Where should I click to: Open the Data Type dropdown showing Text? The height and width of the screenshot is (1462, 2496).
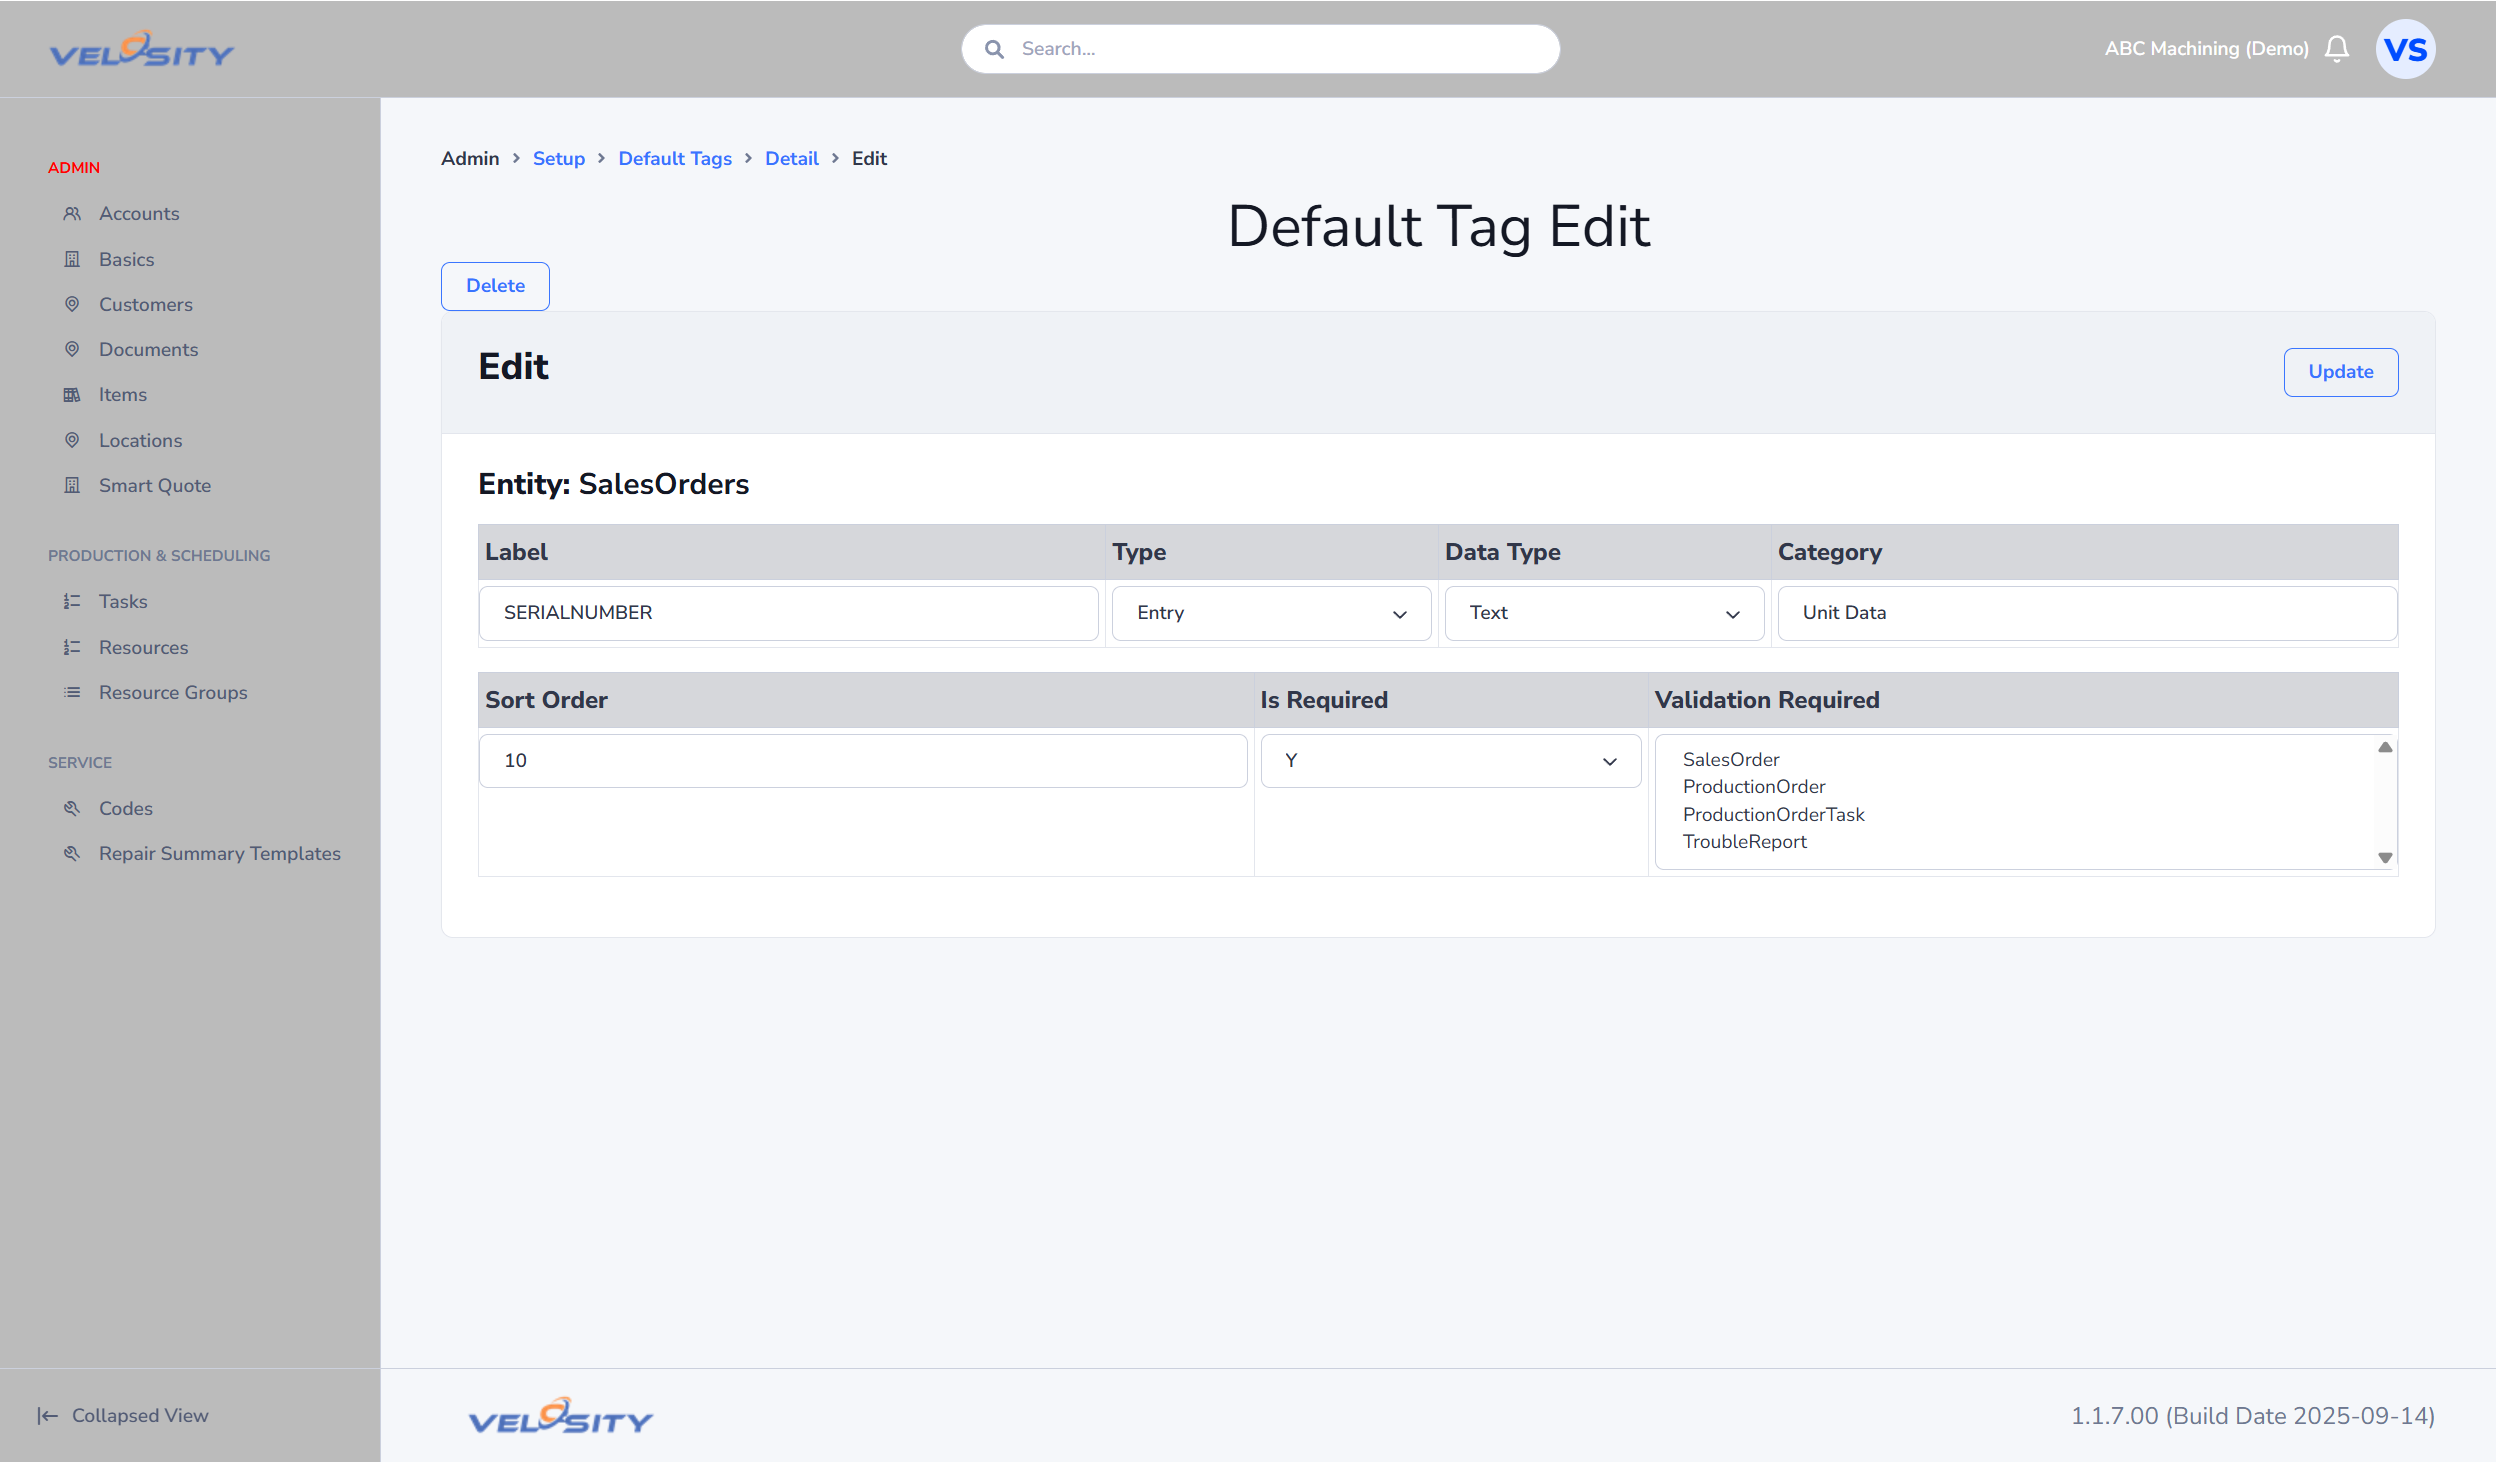click(x=1604, y=613)
